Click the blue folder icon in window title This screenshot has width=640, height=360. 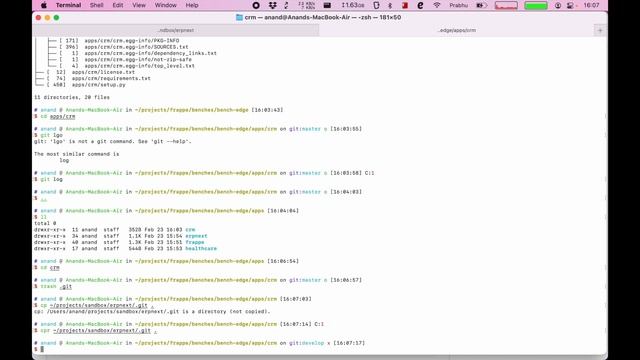click(x=239, y=18)
